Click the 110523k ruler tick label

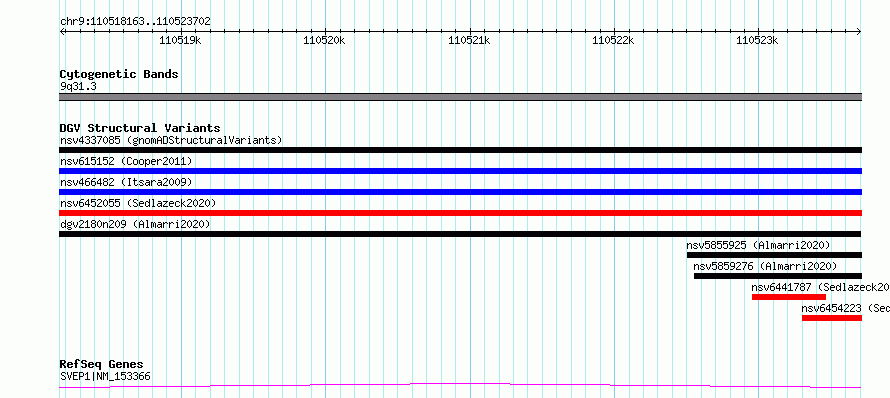(757, 40)
